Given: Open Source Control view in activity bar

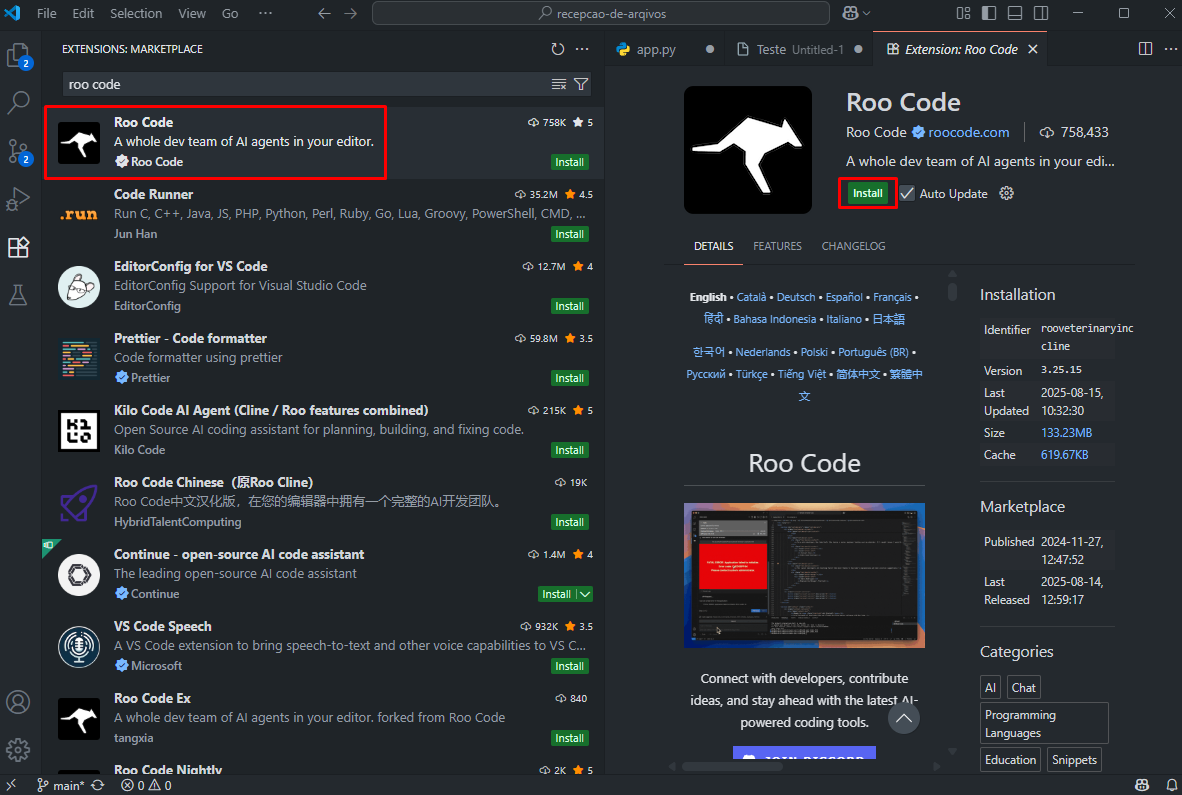Looking at the screenshot, I should click(19, 151).
